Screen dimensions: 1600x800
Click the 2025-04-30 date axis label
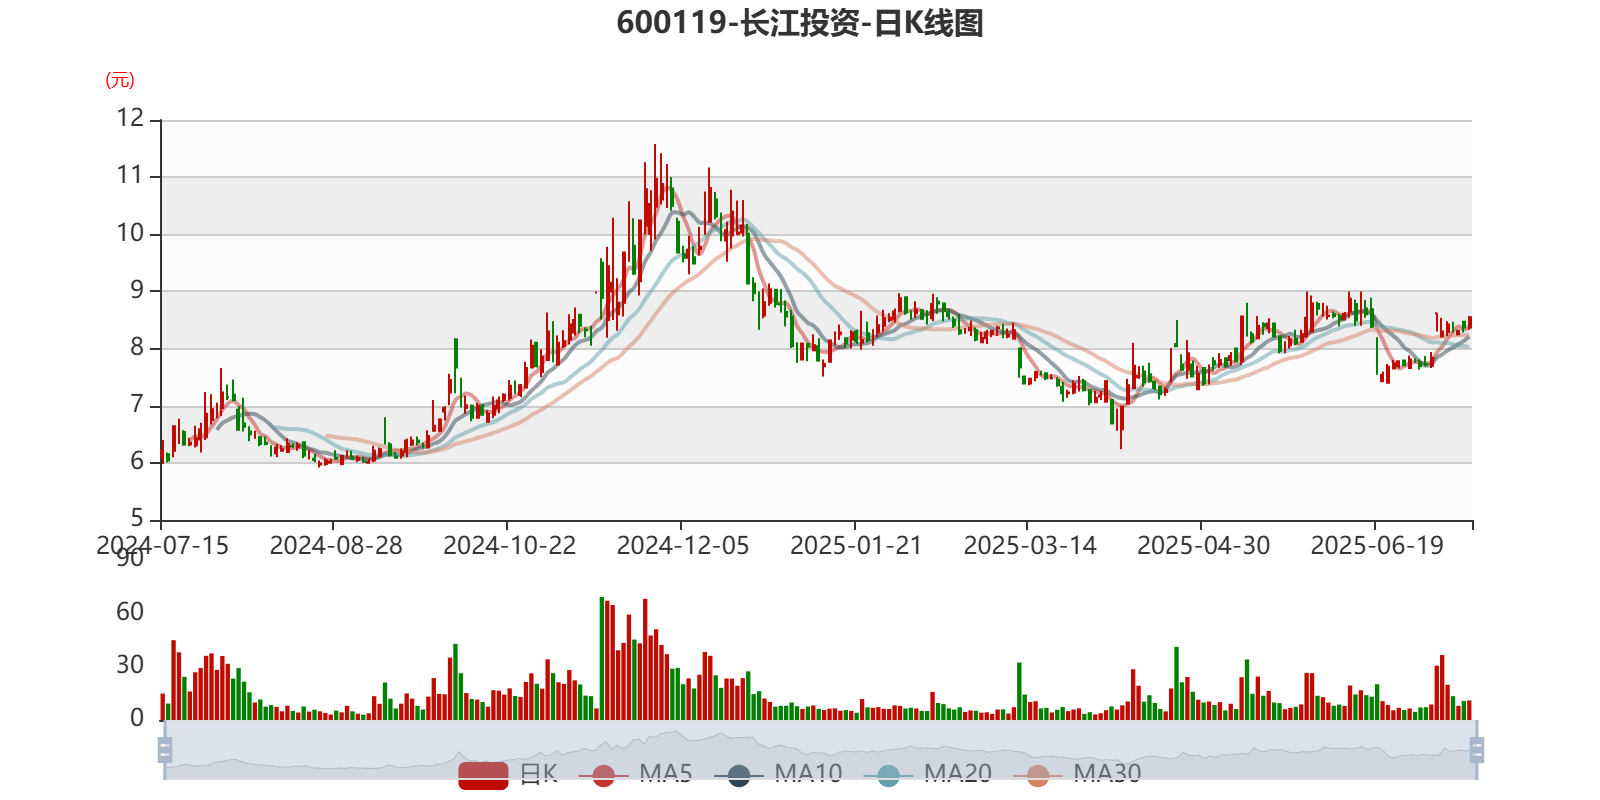1204,546
